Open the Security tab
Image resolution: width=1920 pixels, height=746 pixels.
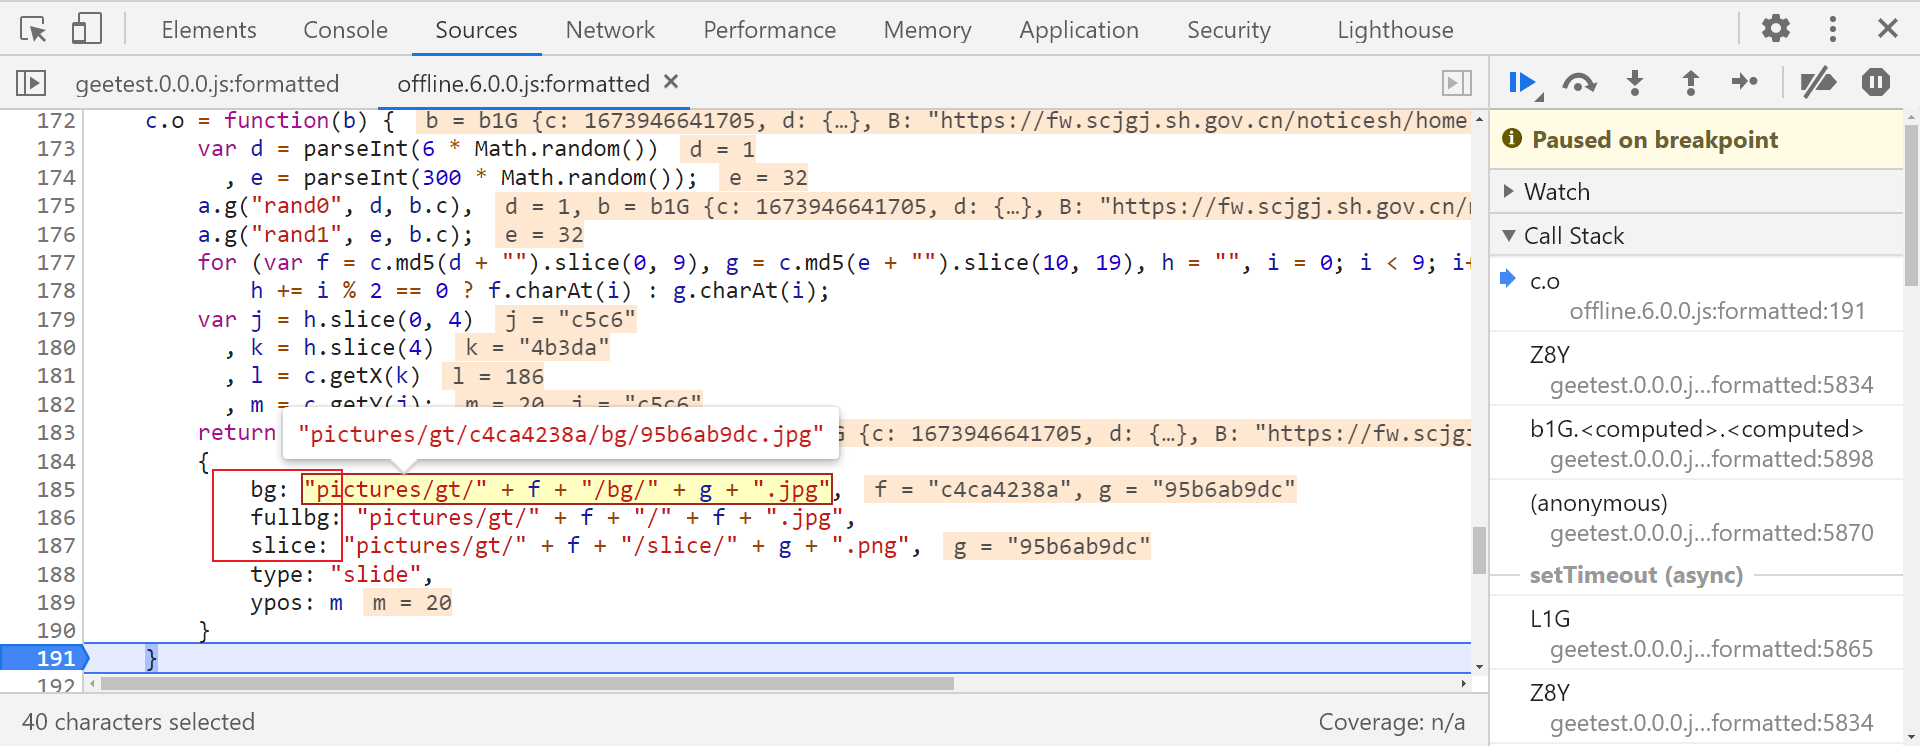[1228, 30]
